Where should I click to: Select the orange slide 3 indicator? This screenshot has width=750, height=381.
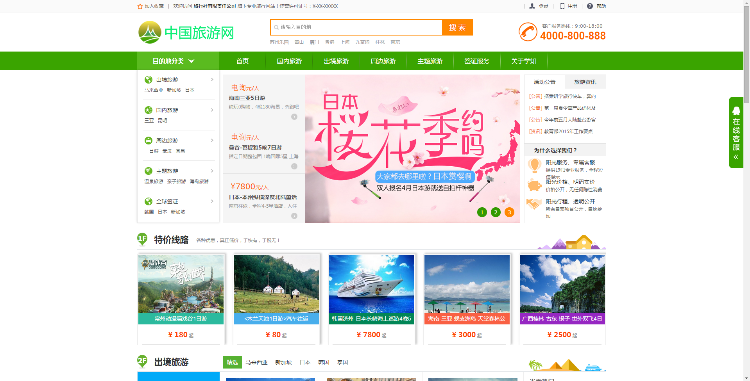509,212
